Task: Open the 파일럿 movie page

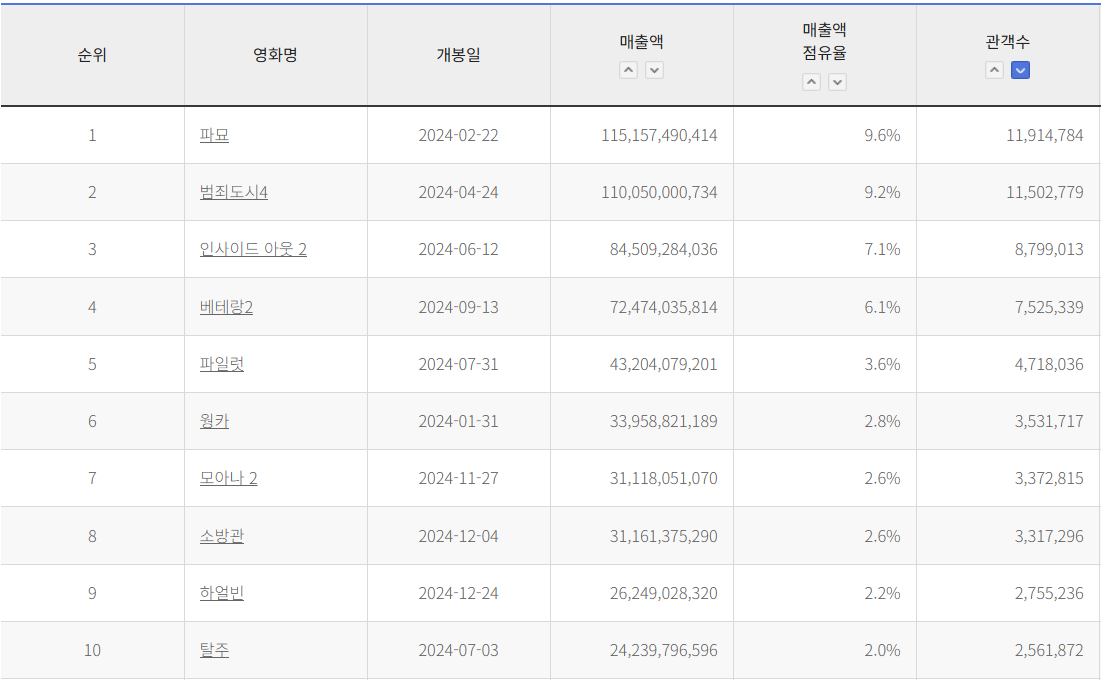Action: click(221, 364)
